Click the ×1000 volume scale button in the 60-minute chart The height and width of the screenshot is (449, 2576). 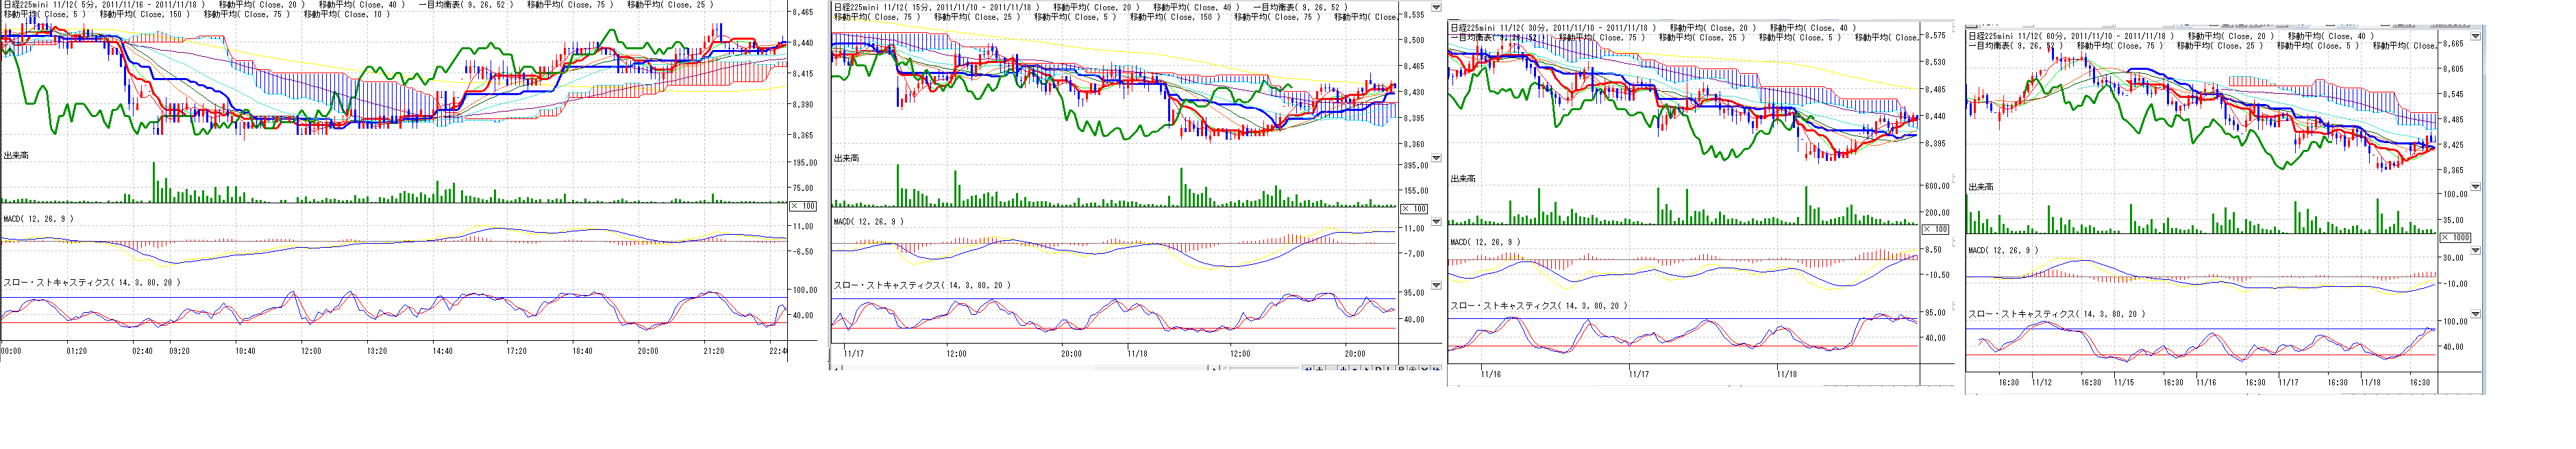[2455, 238]
